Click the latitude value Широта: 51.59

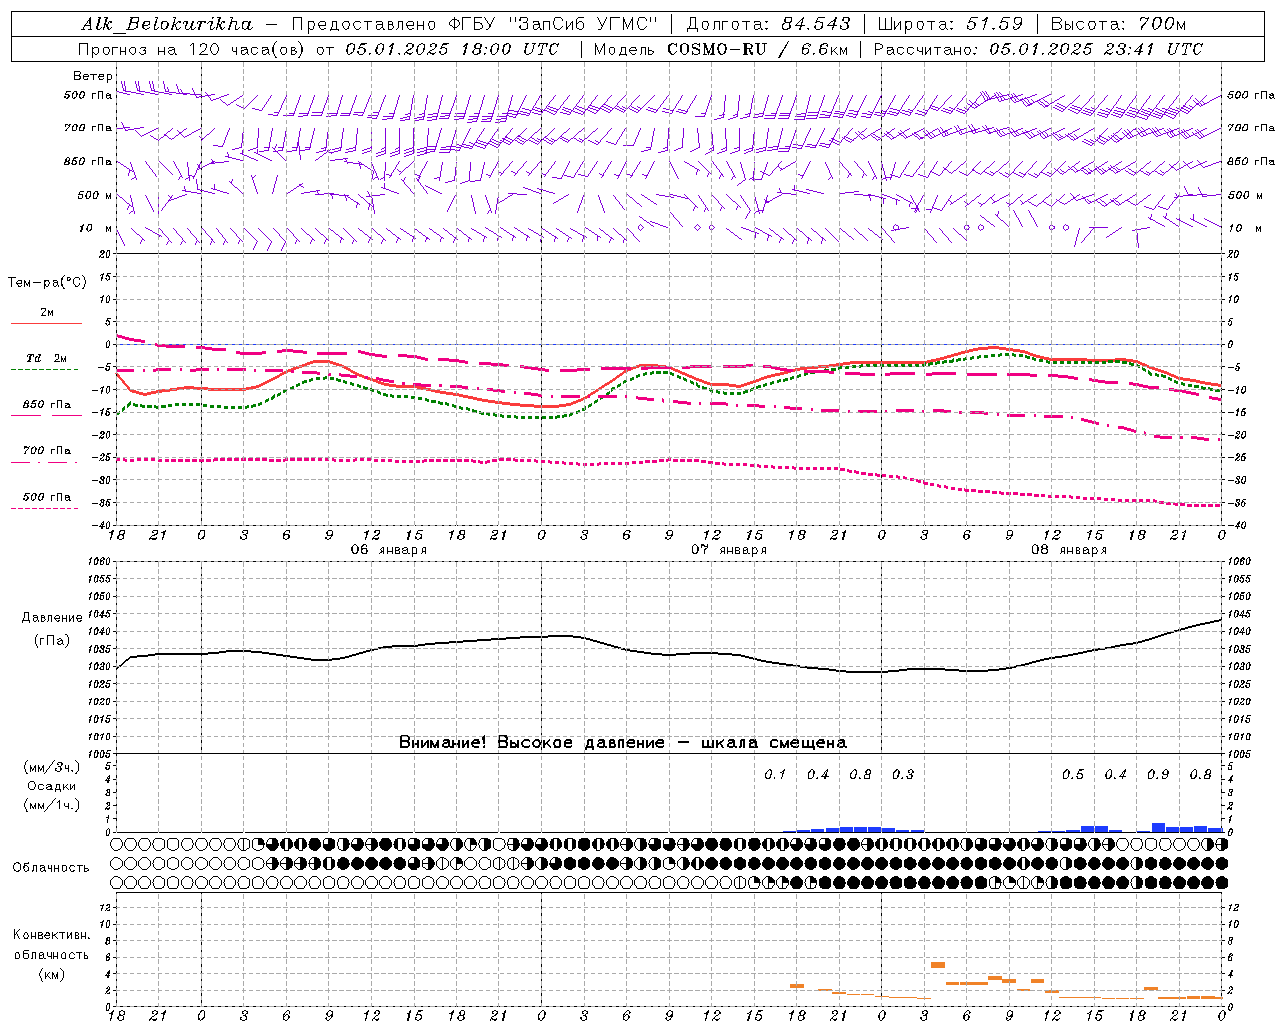950,23
